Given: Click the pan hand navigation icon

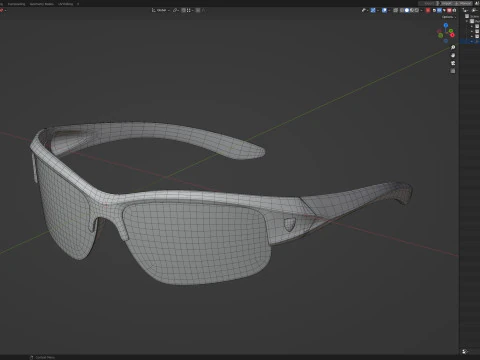Looking at the screenshot, I should 453,55.
